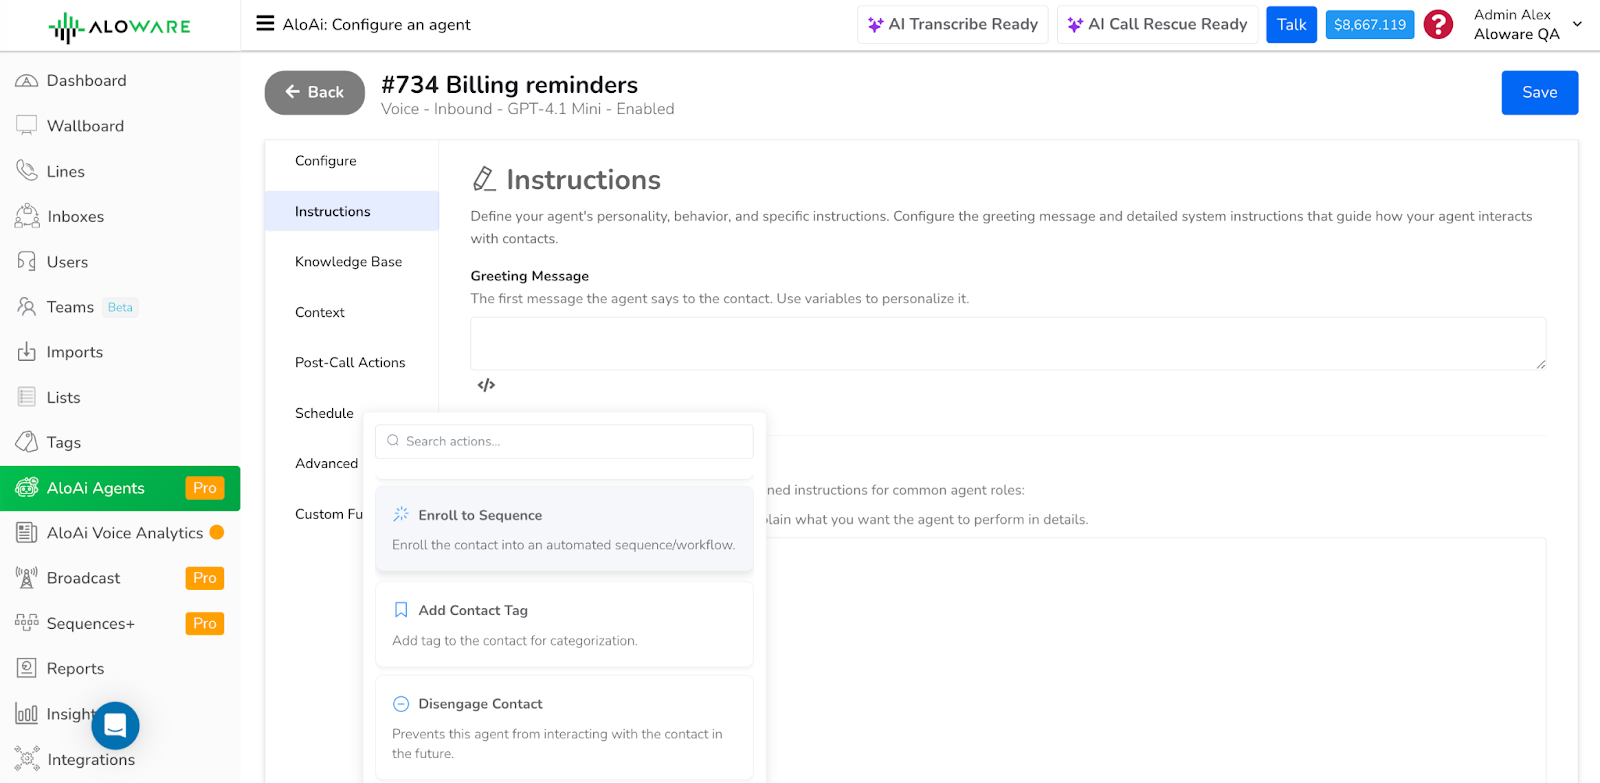Click the Tags icon in sidebar
The image size is (1600, 783).
pos(27,442)
